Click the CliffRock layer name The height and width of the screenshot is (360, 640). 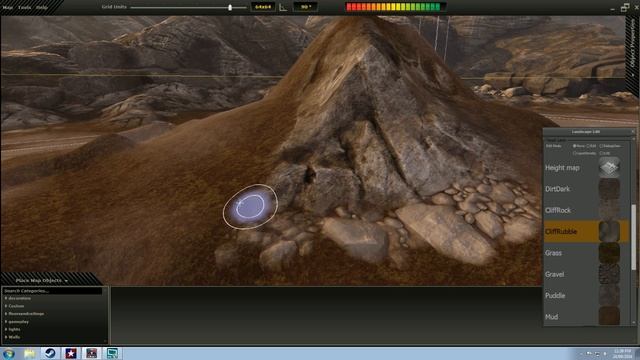[x=558, y=210]
